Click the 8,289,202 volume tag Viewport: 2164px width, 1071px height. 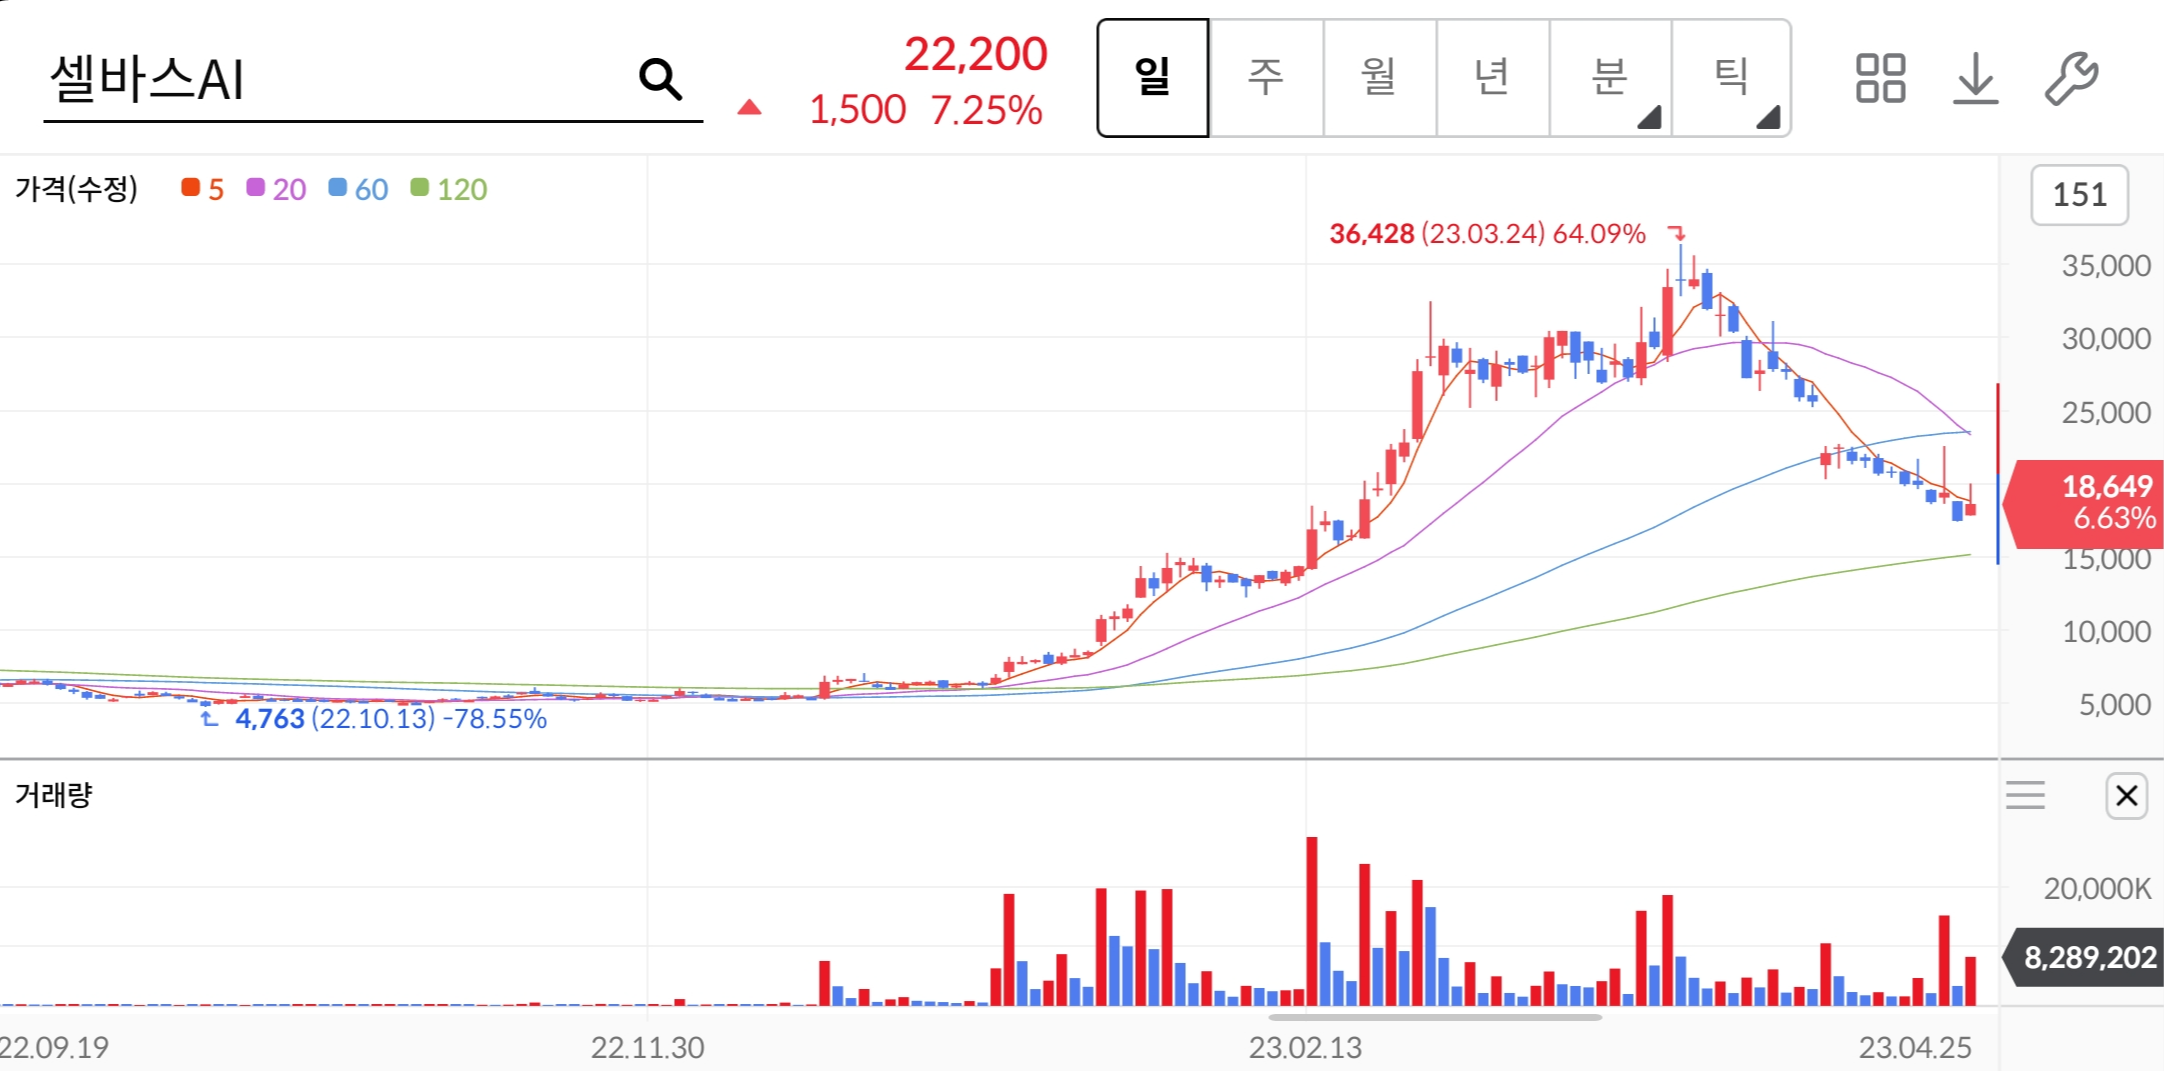pos(2084,957)
